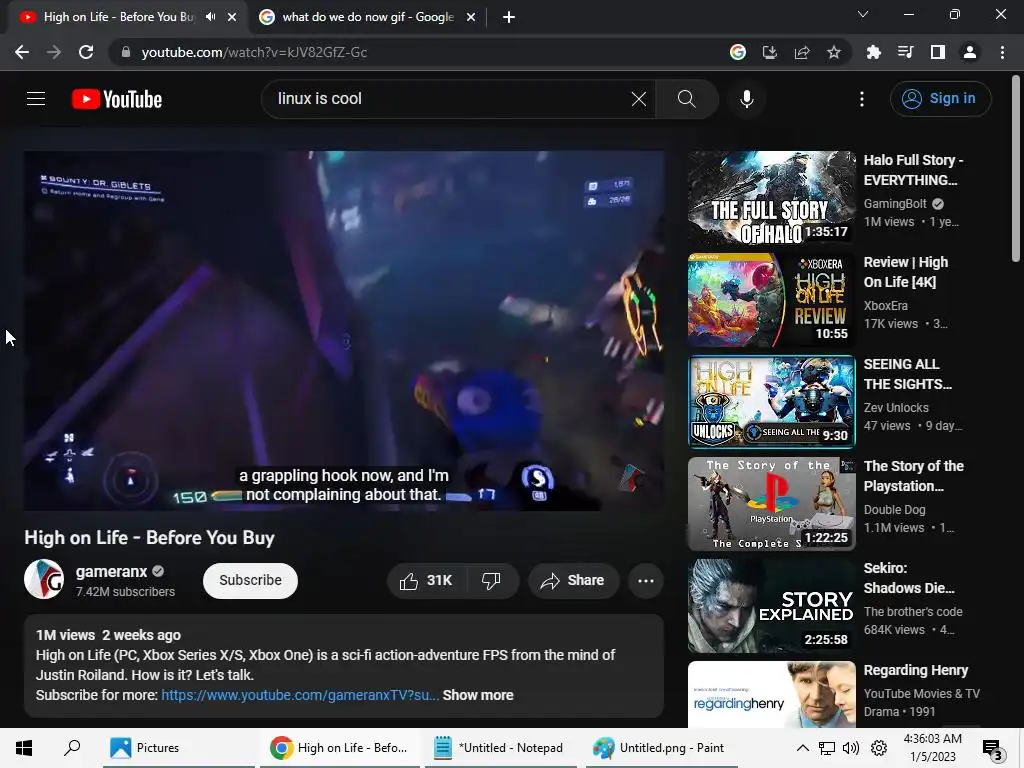
Task: Bookmark this page with star icon
Action: tap(833, 52)
